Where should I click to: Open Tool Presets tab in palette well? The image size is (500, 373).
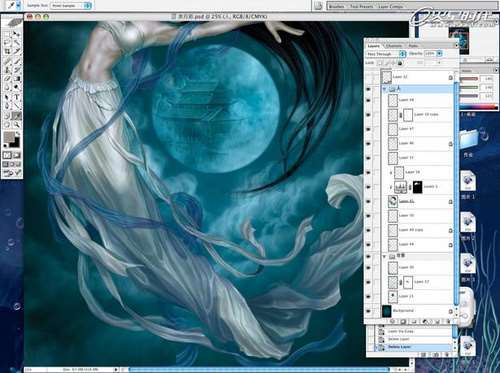(x=362, y=6)
